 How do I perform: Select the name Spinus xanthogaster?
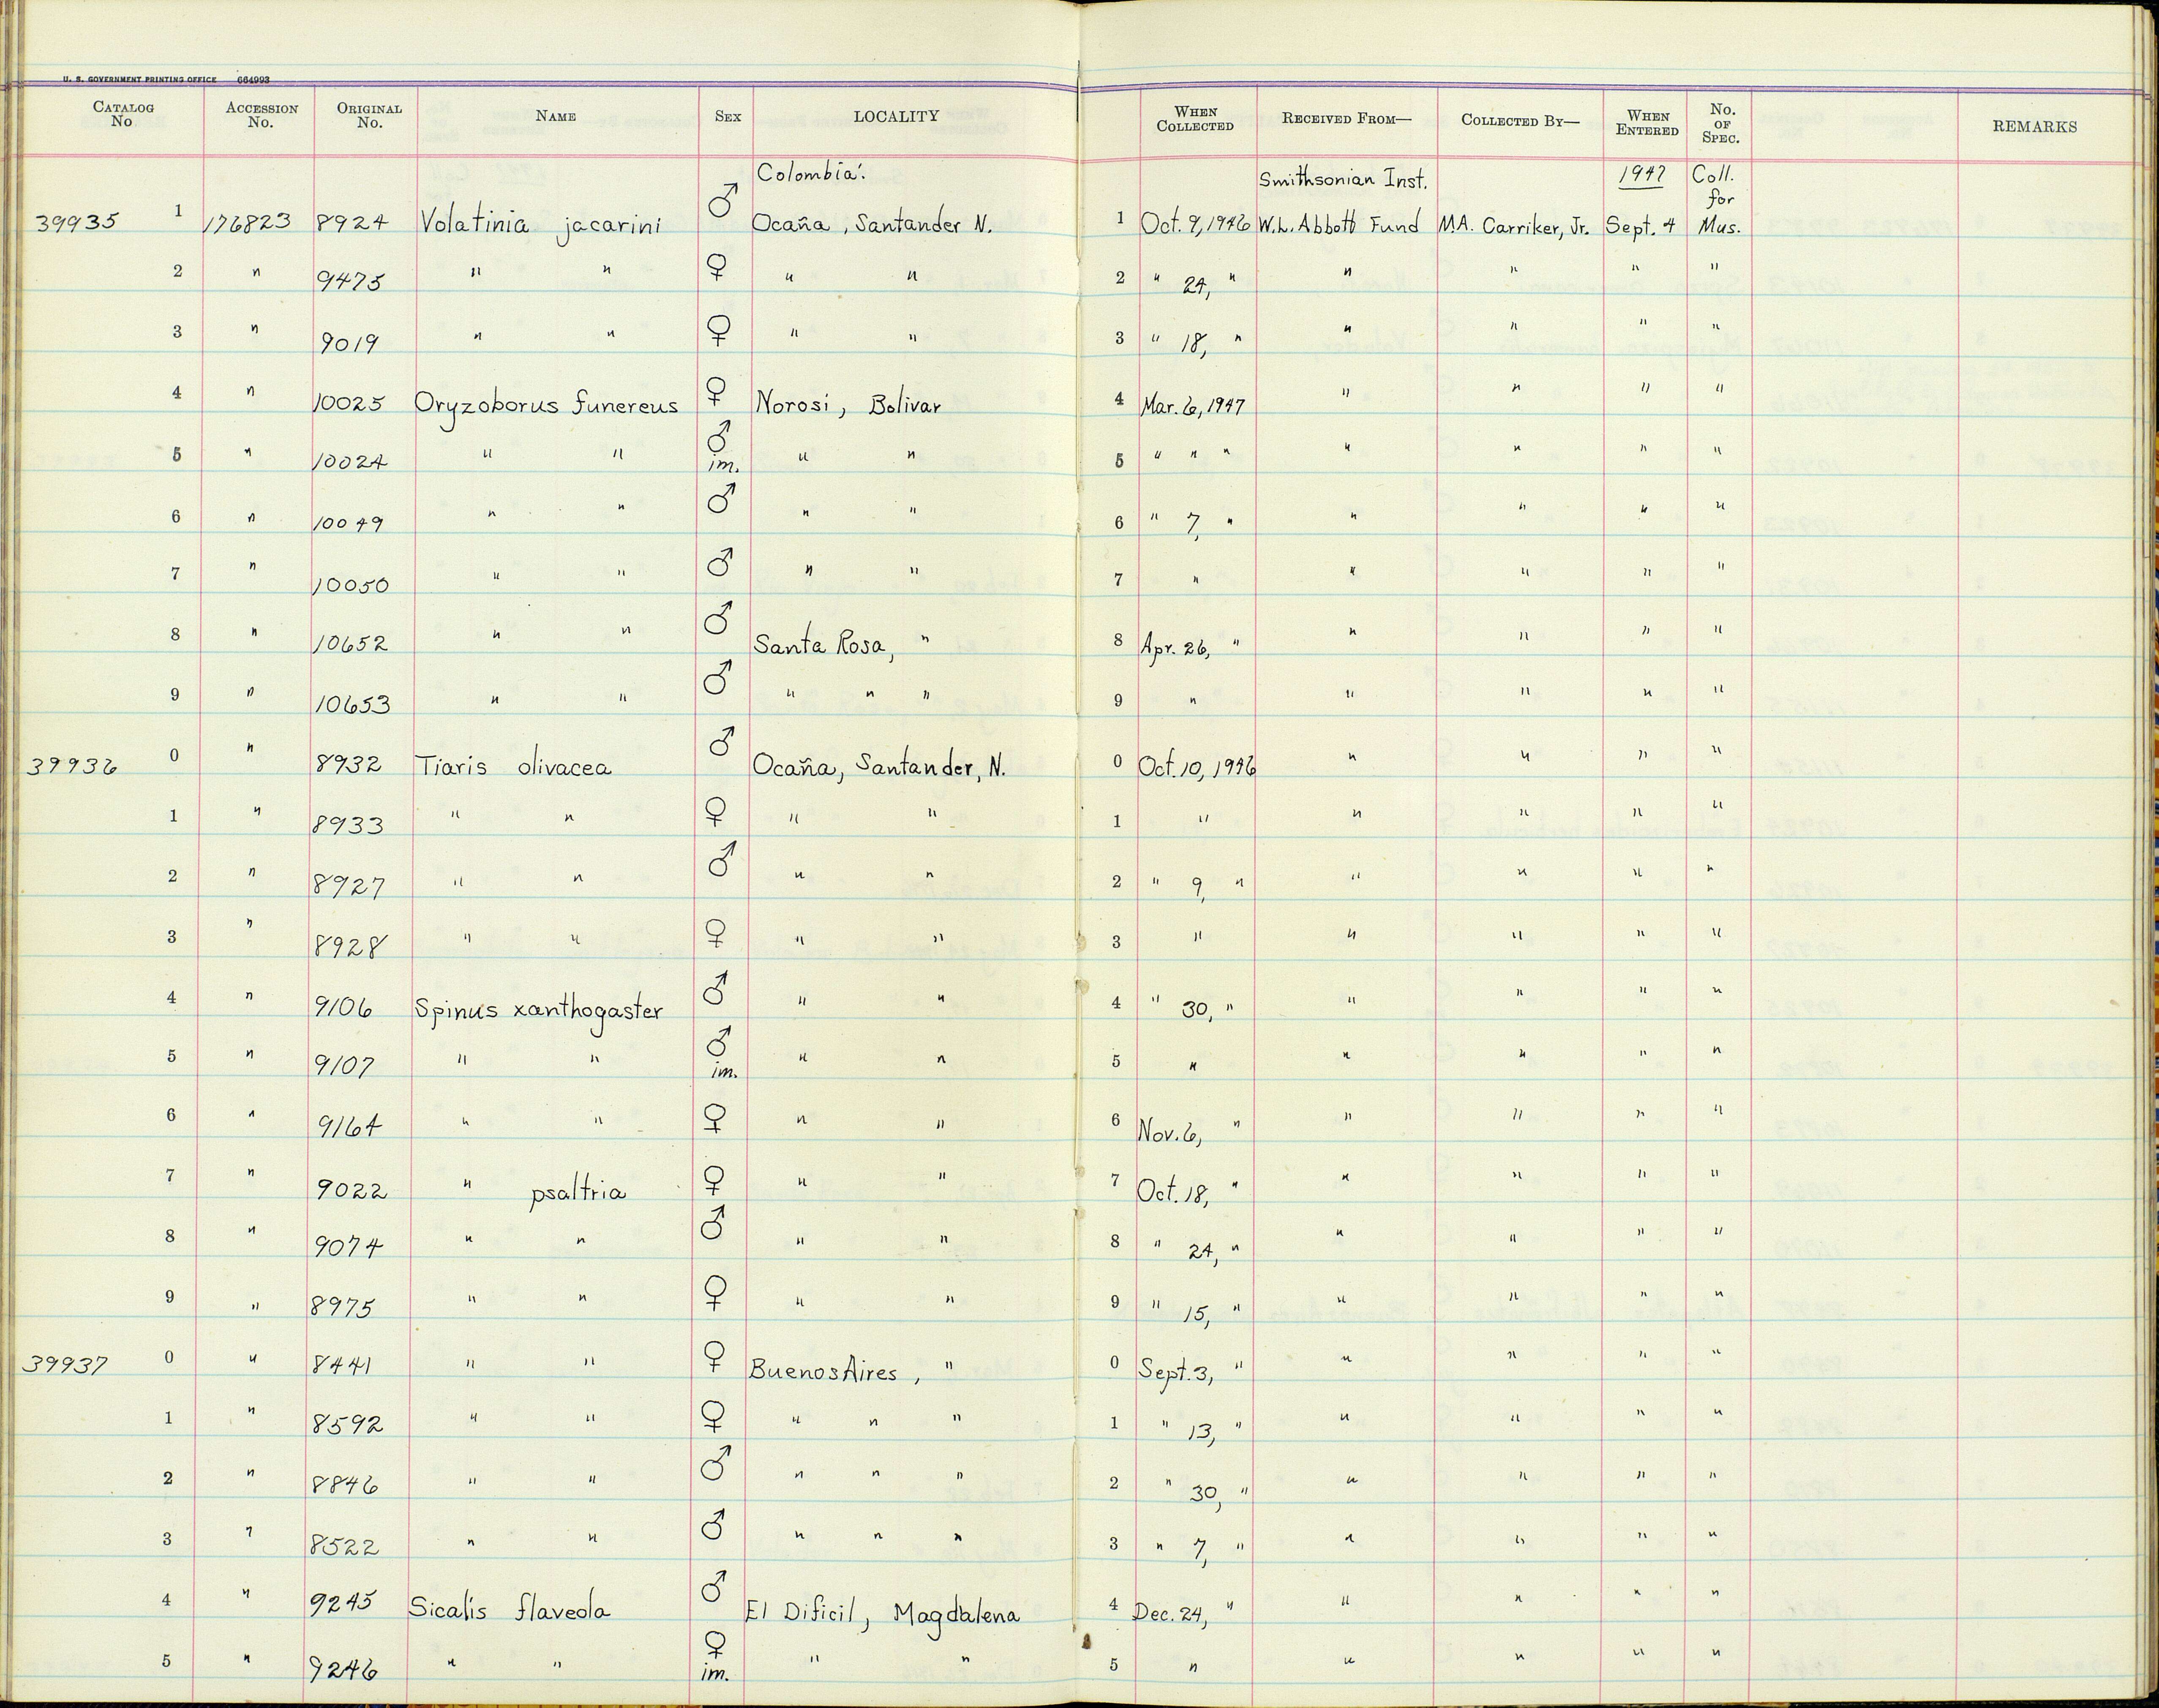click(539, 1010)
